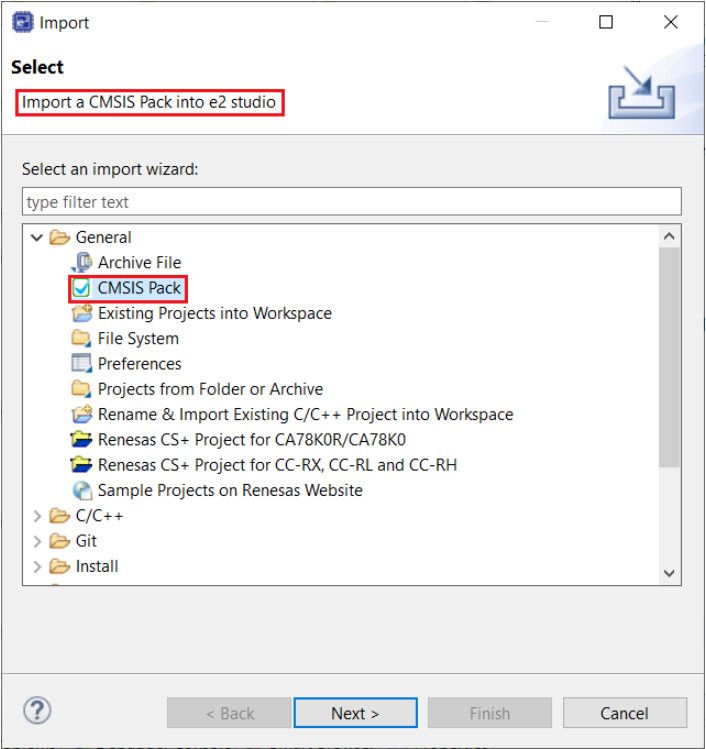Click the wizard list scroll up arrow

pyautogui.click(x=669, y=236)
